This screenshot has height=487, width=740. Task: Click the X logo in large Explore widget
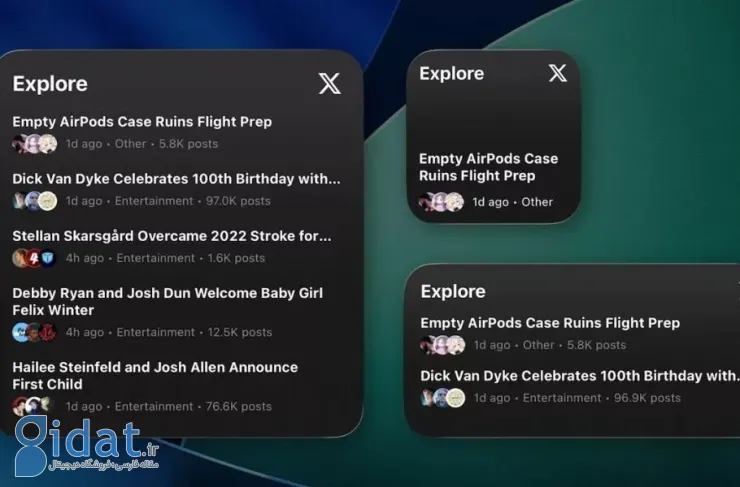pyautogui.click(x=329, y=84)
